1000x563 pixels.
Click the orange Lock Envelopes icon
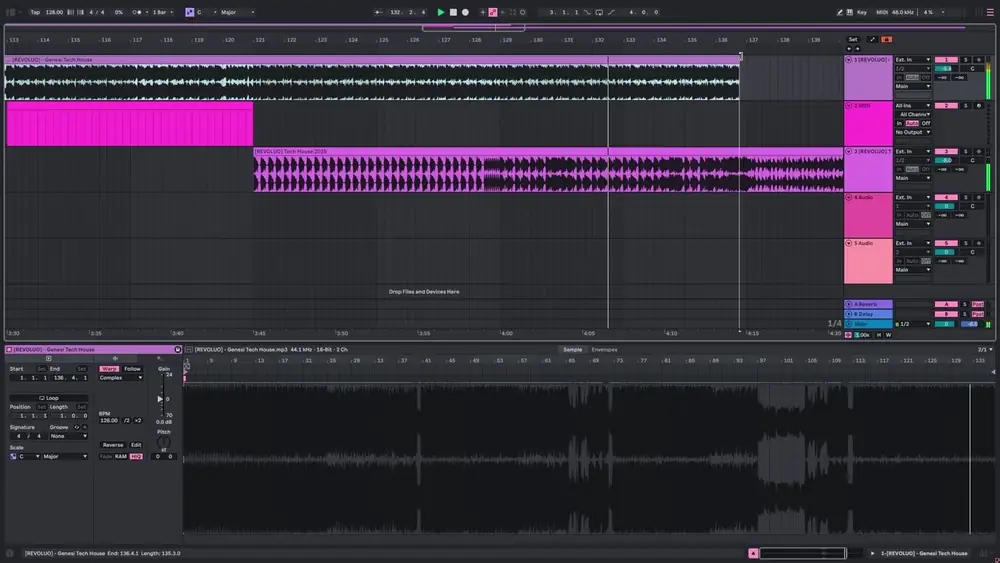coord(886,40)
